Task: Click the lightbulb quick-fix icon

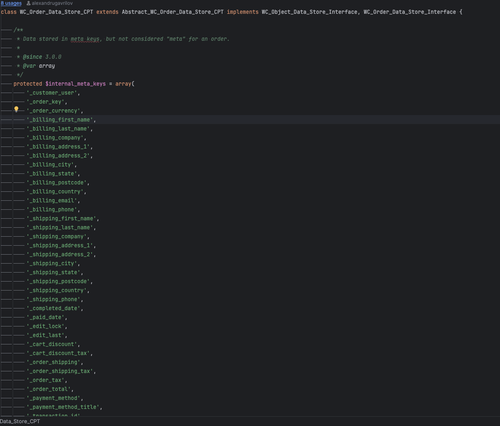Action: (x=16, y=109)
